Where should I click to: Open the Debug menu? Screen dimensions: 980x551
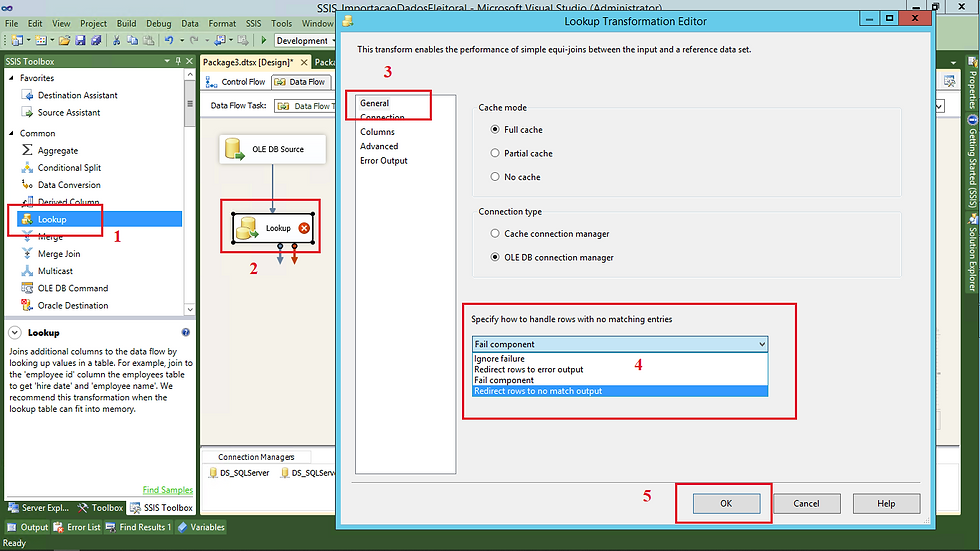159,24
